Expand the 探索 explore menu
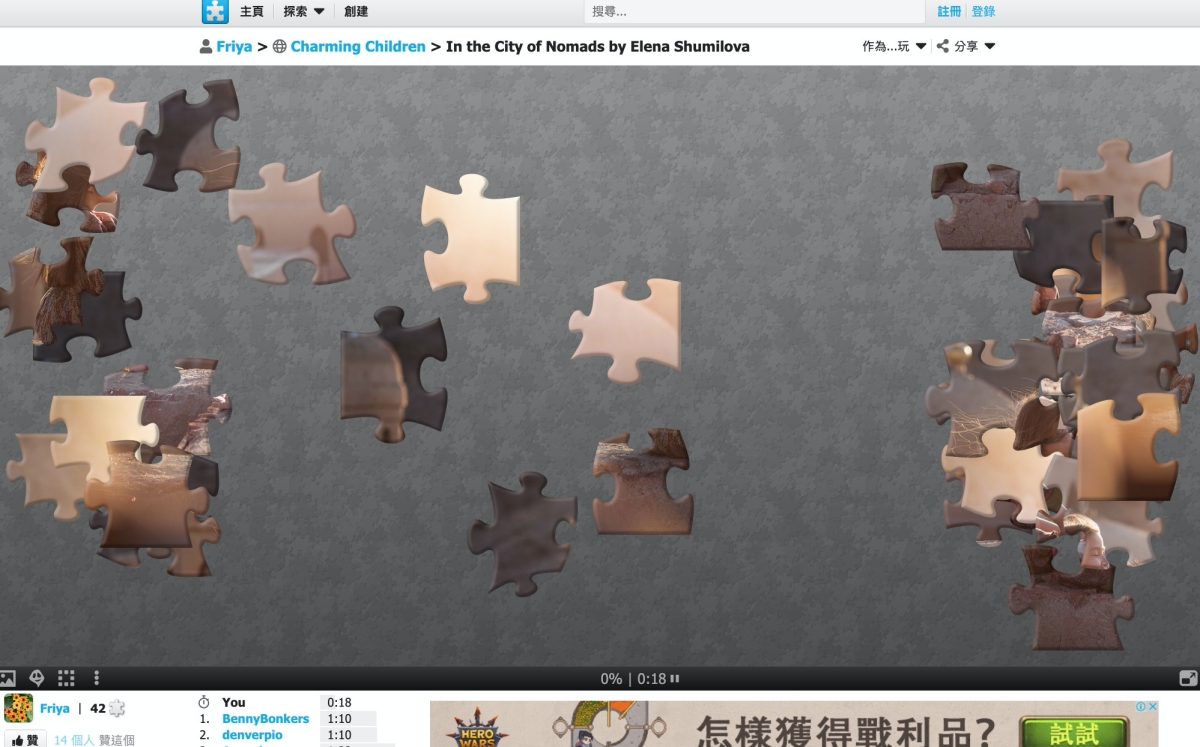 (x=304, y=12)
